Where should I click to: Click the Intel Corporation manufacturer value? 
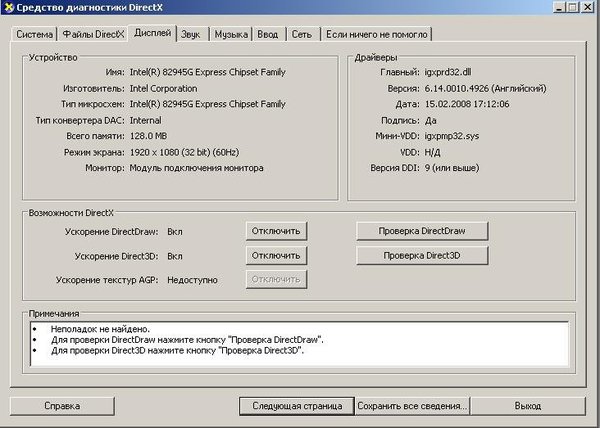click(x=163, y=88)
